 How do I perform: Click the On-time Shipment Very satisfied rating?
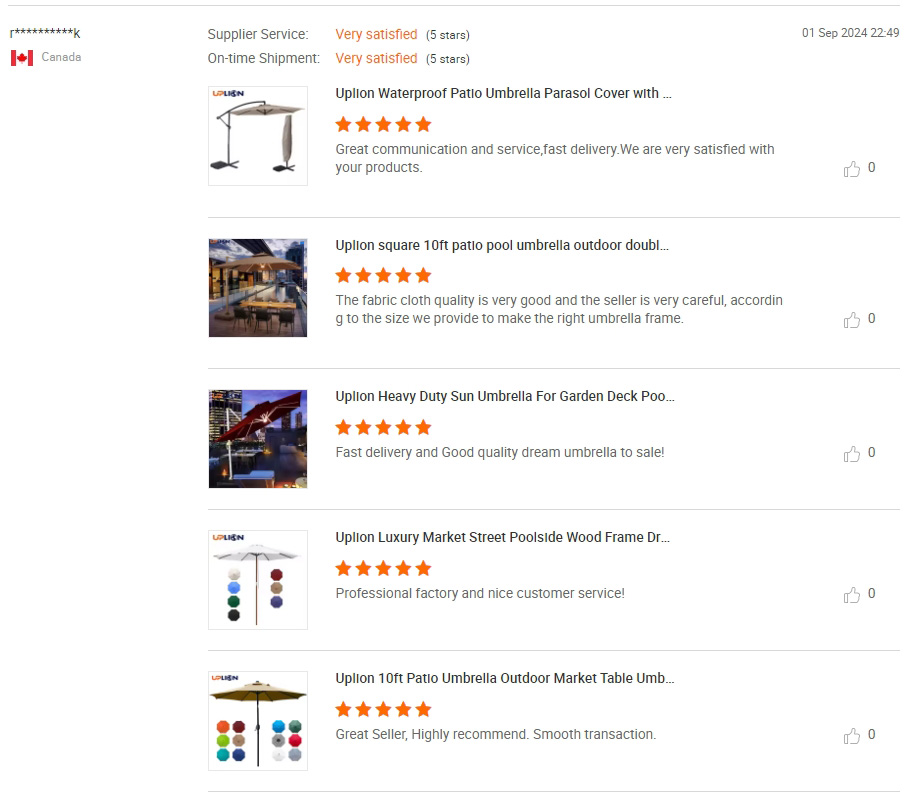coord(376,58)
